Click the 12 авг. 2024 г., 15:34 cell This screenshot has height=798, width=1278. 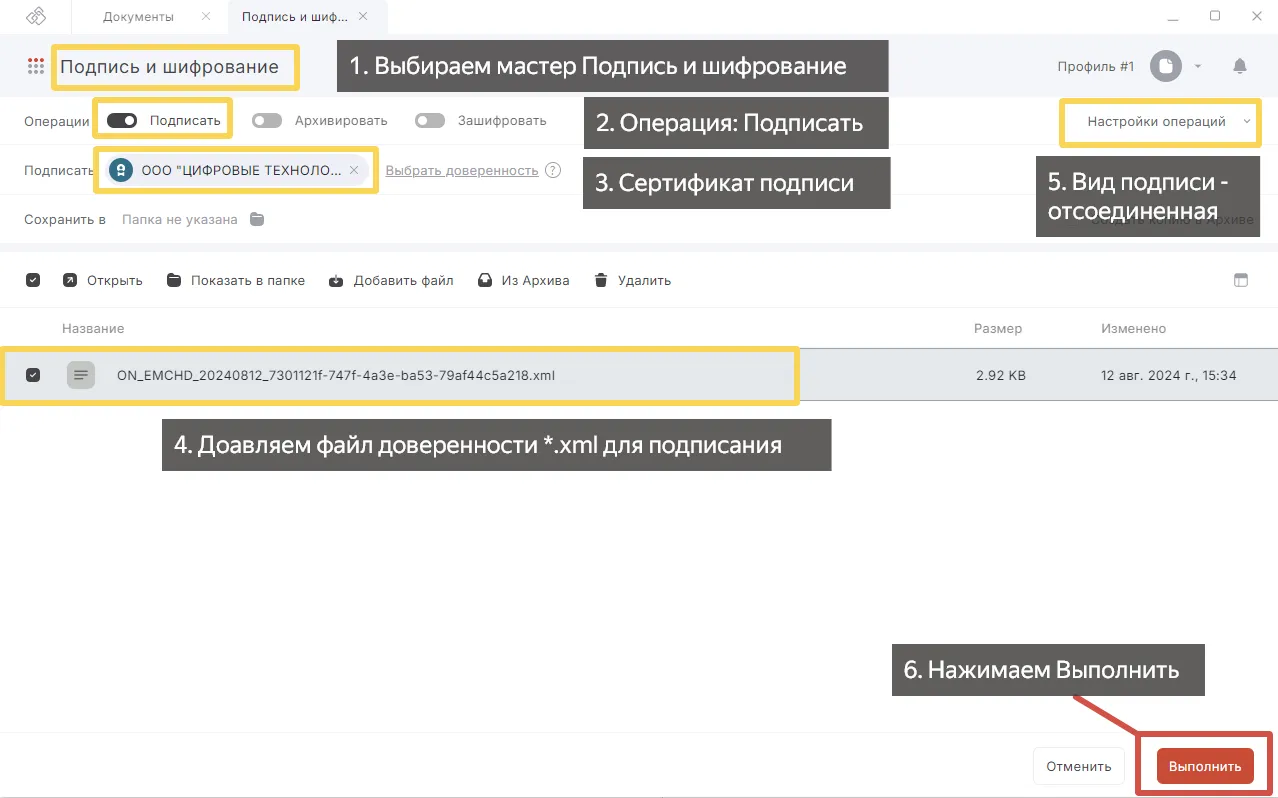[1169, 375]
